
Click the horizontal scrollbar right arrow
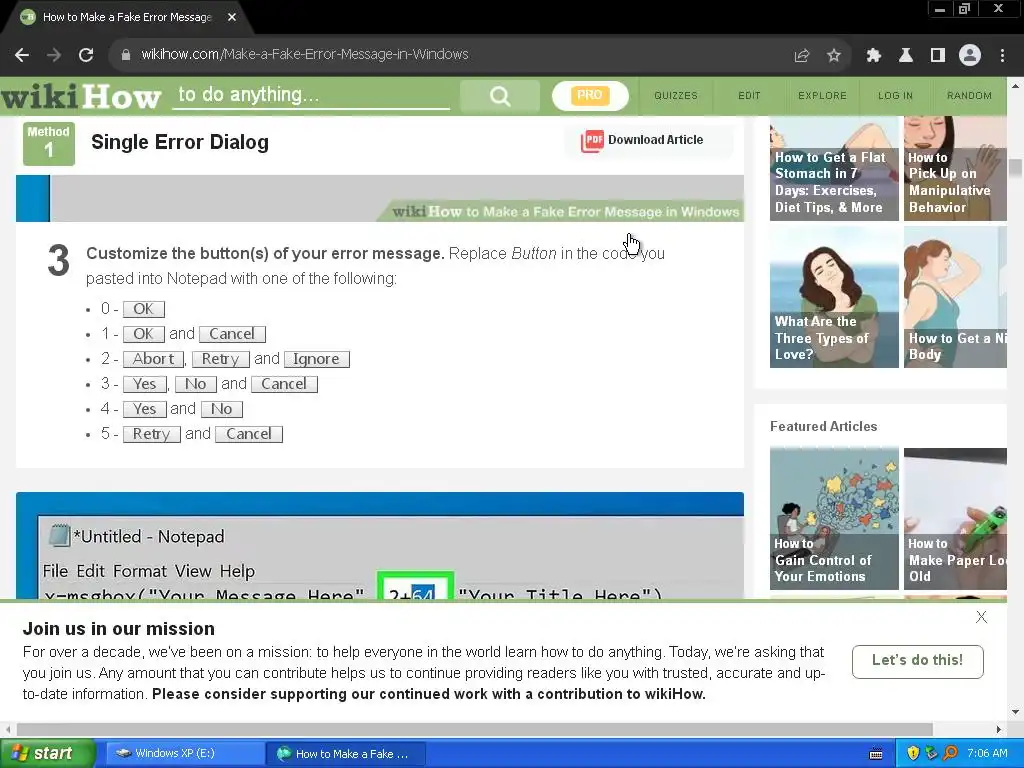point(998,729)
